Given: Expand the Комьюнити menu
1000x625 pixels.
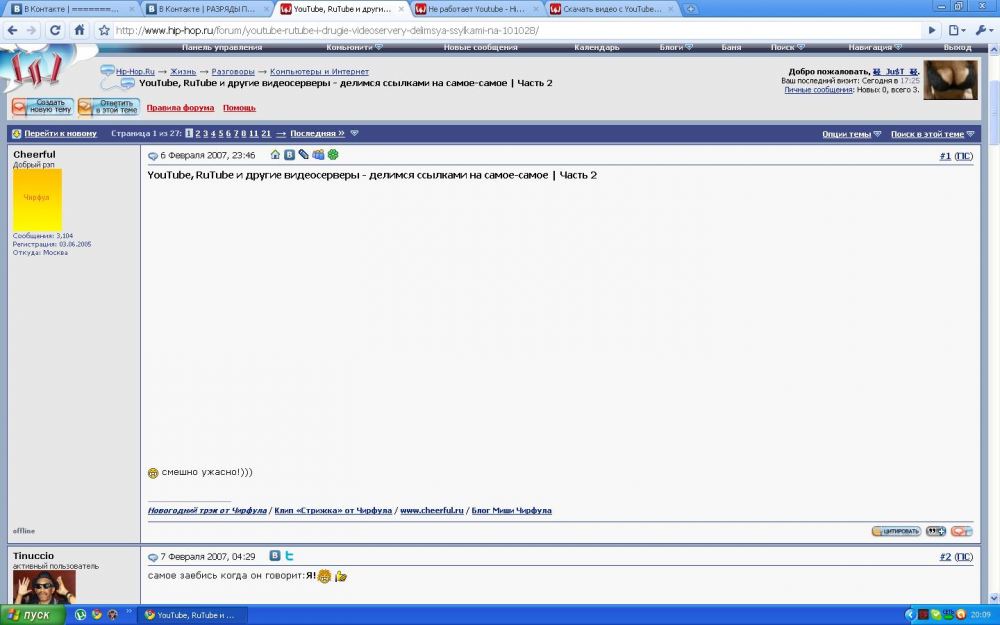Looking at the screenshot, I should point(354,47).
